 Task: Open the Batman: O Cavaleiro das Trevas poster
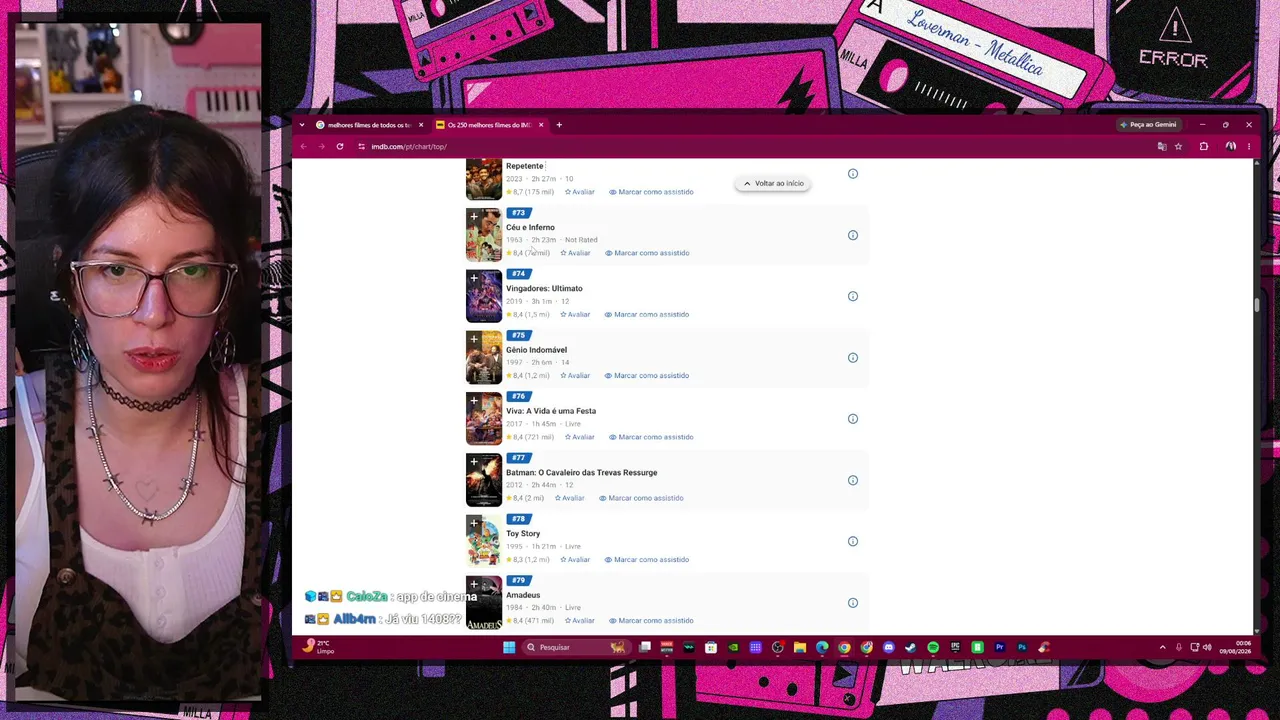coord(484,480)
